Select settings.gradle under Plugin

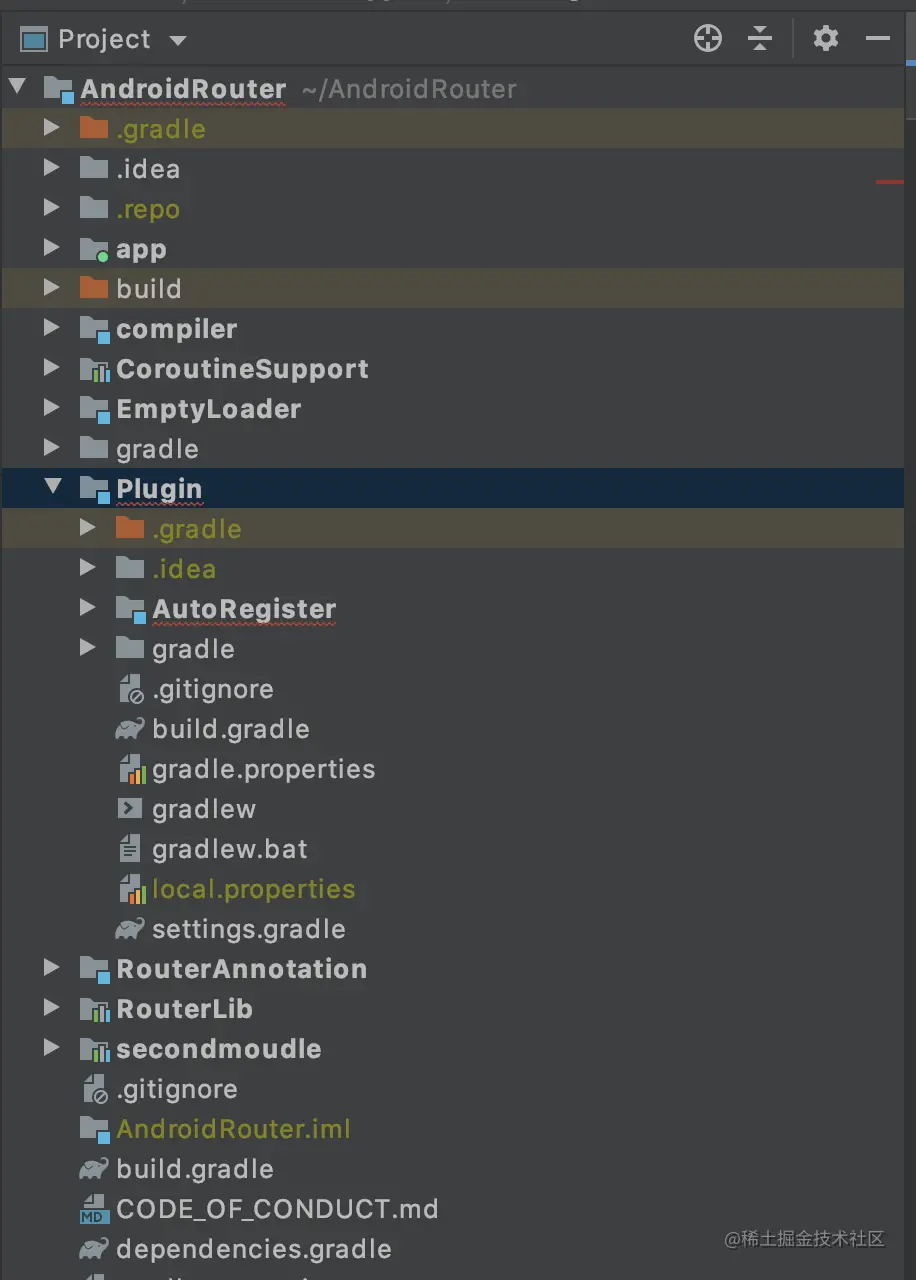(248, 929)
